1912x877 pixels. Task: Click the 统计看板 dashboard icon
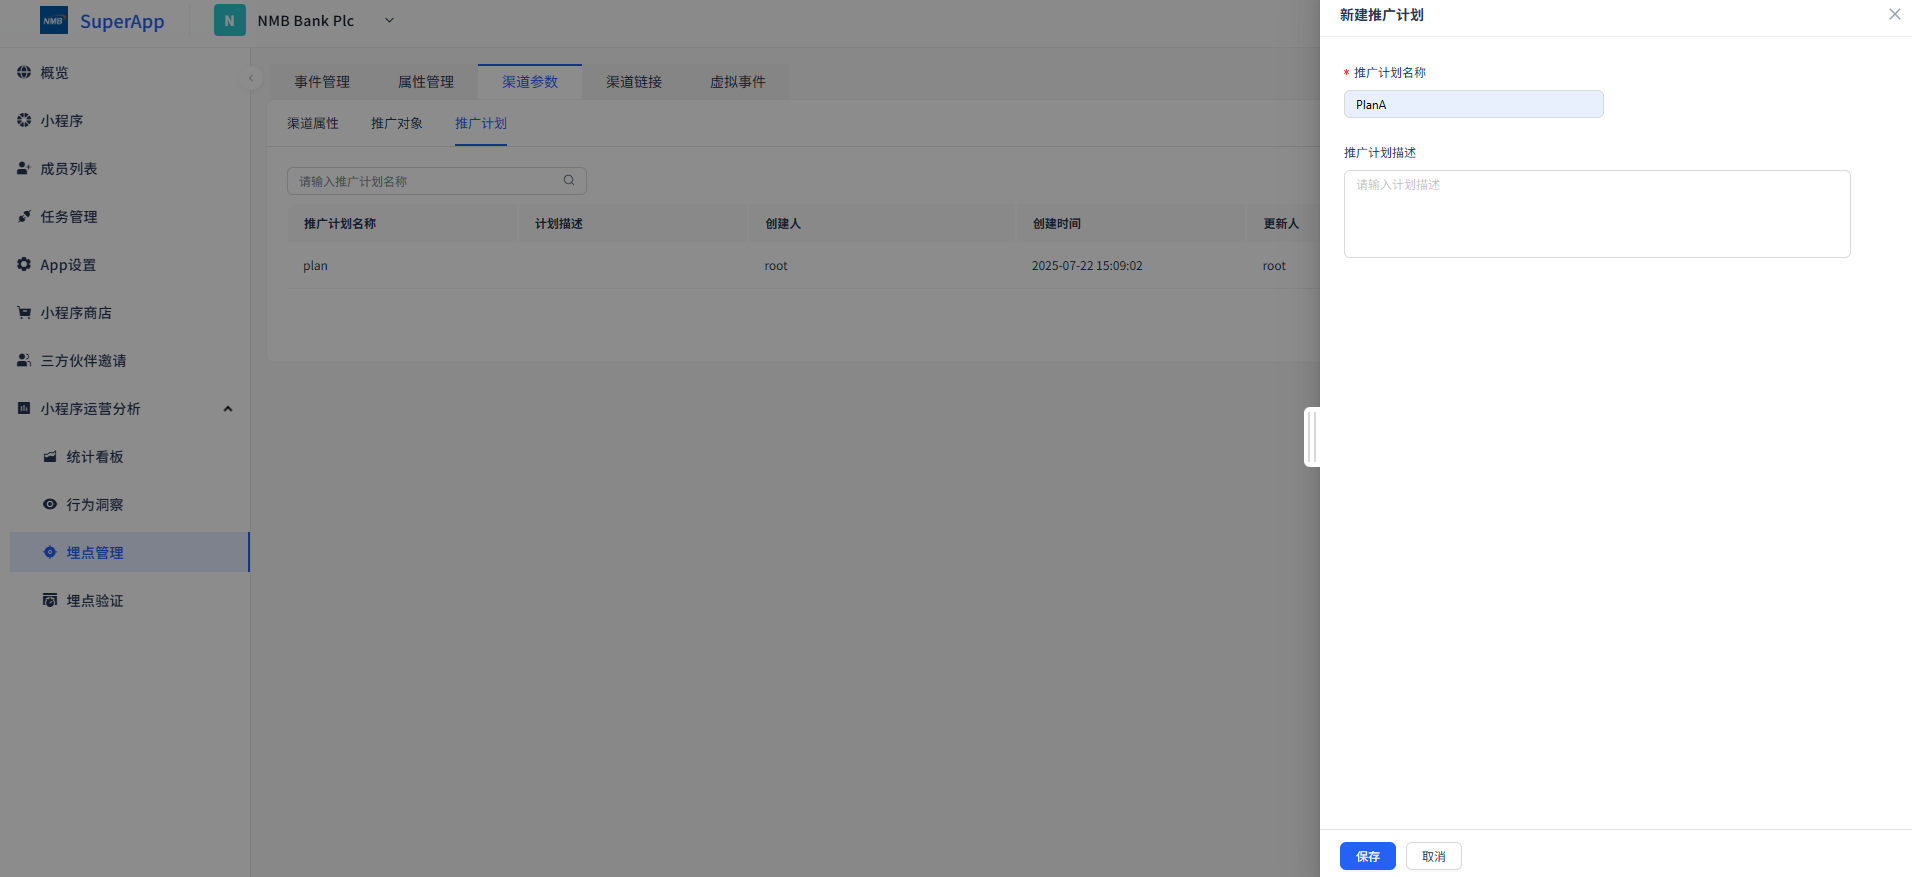[50, 456]
